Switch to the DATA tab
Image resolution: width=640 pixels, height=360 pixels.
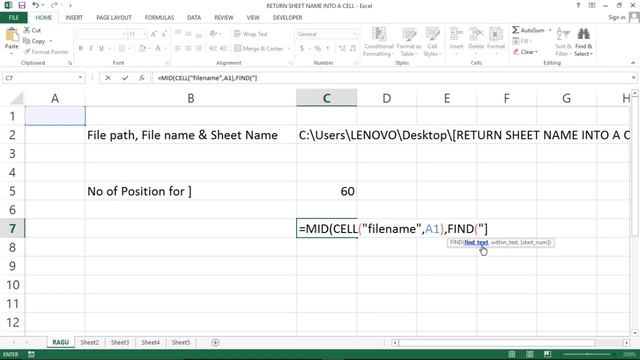194,18
